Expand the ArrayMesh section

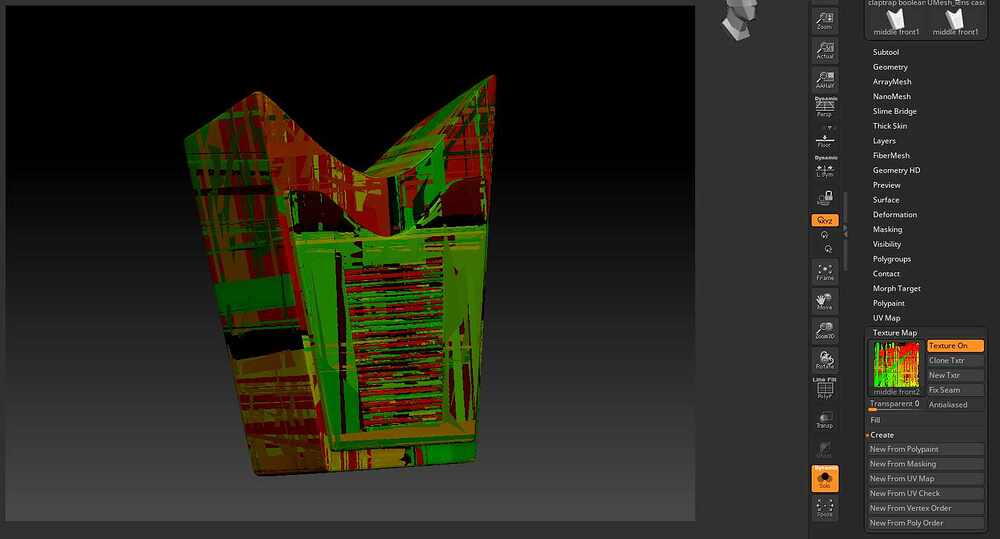pos(892,82)
